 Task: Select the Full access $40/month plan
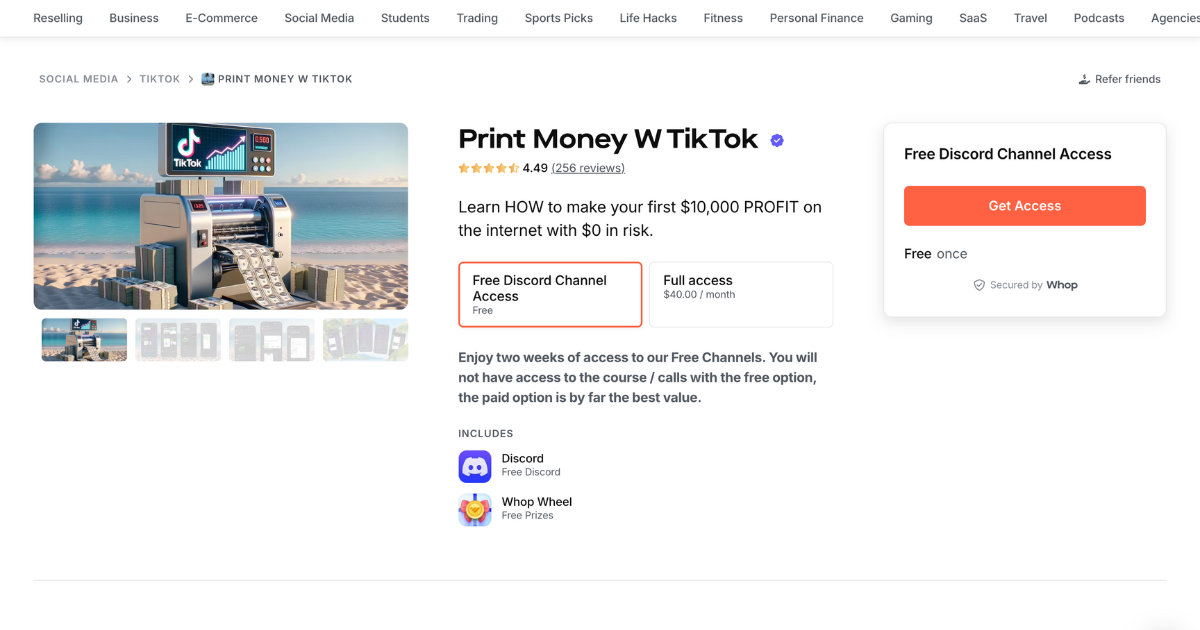tap(741, 294)
